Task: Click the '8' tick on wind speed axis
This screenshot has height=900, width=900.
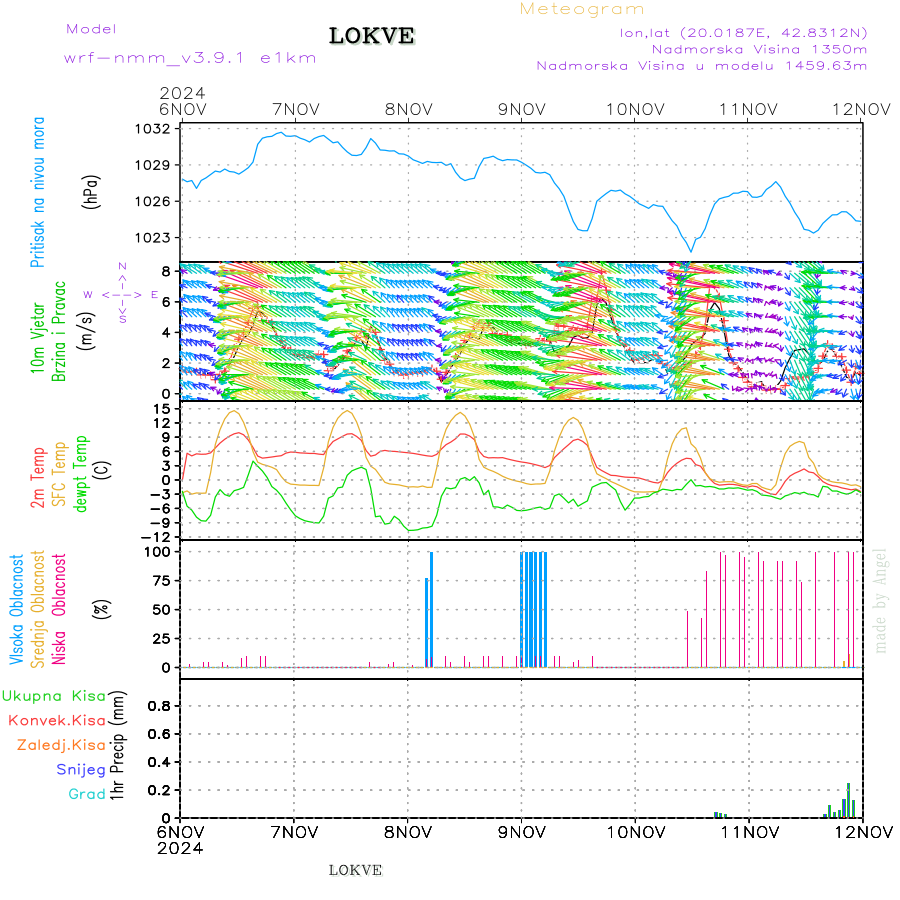Action: tap(166, 271)
